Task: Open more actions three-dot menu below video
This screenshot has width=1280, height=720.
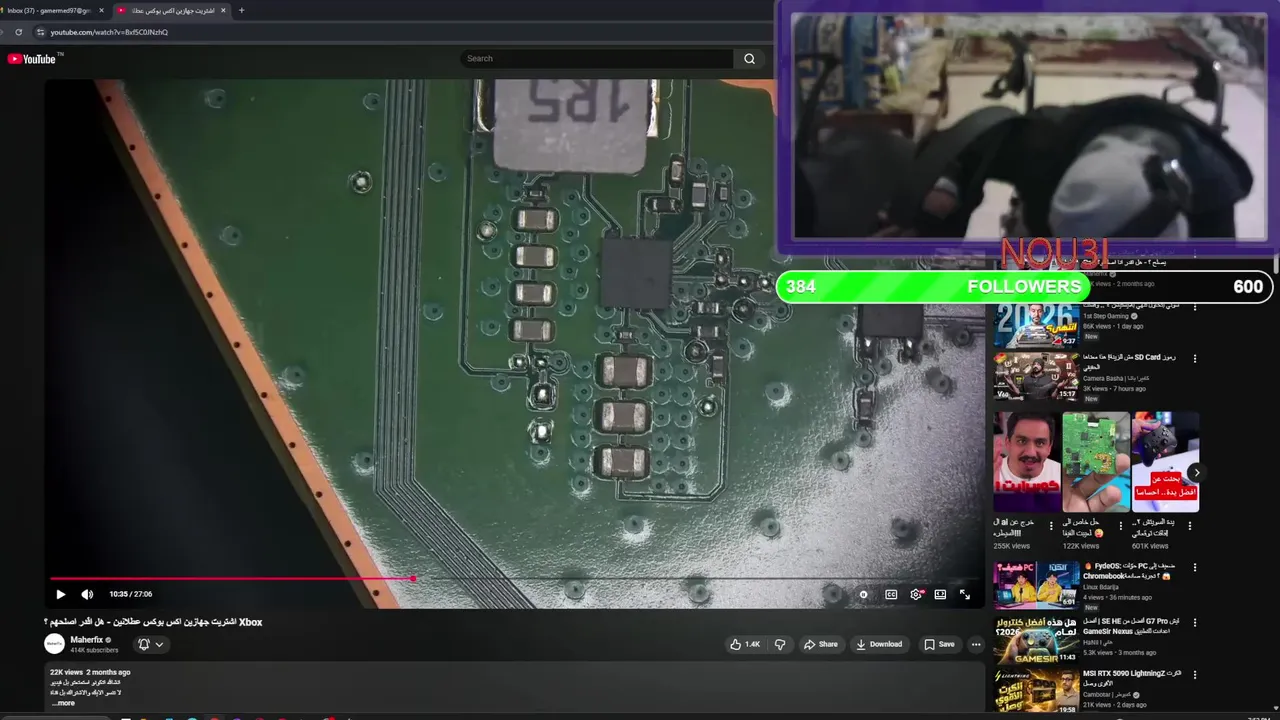Action: [x=976, y=644]
